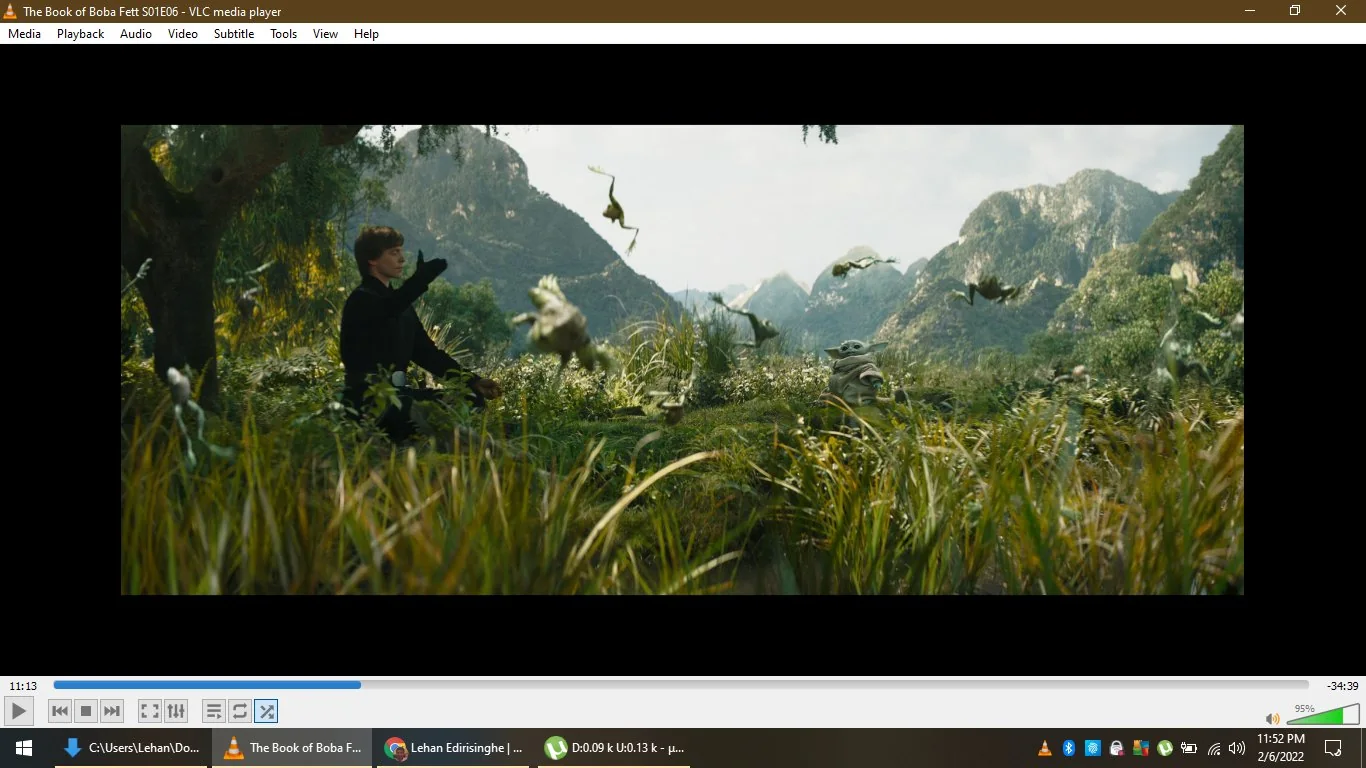The height and width of the screenshot is (768, 1366).
Task: Set volume using the green volume slider
Action: point(1321,714)
